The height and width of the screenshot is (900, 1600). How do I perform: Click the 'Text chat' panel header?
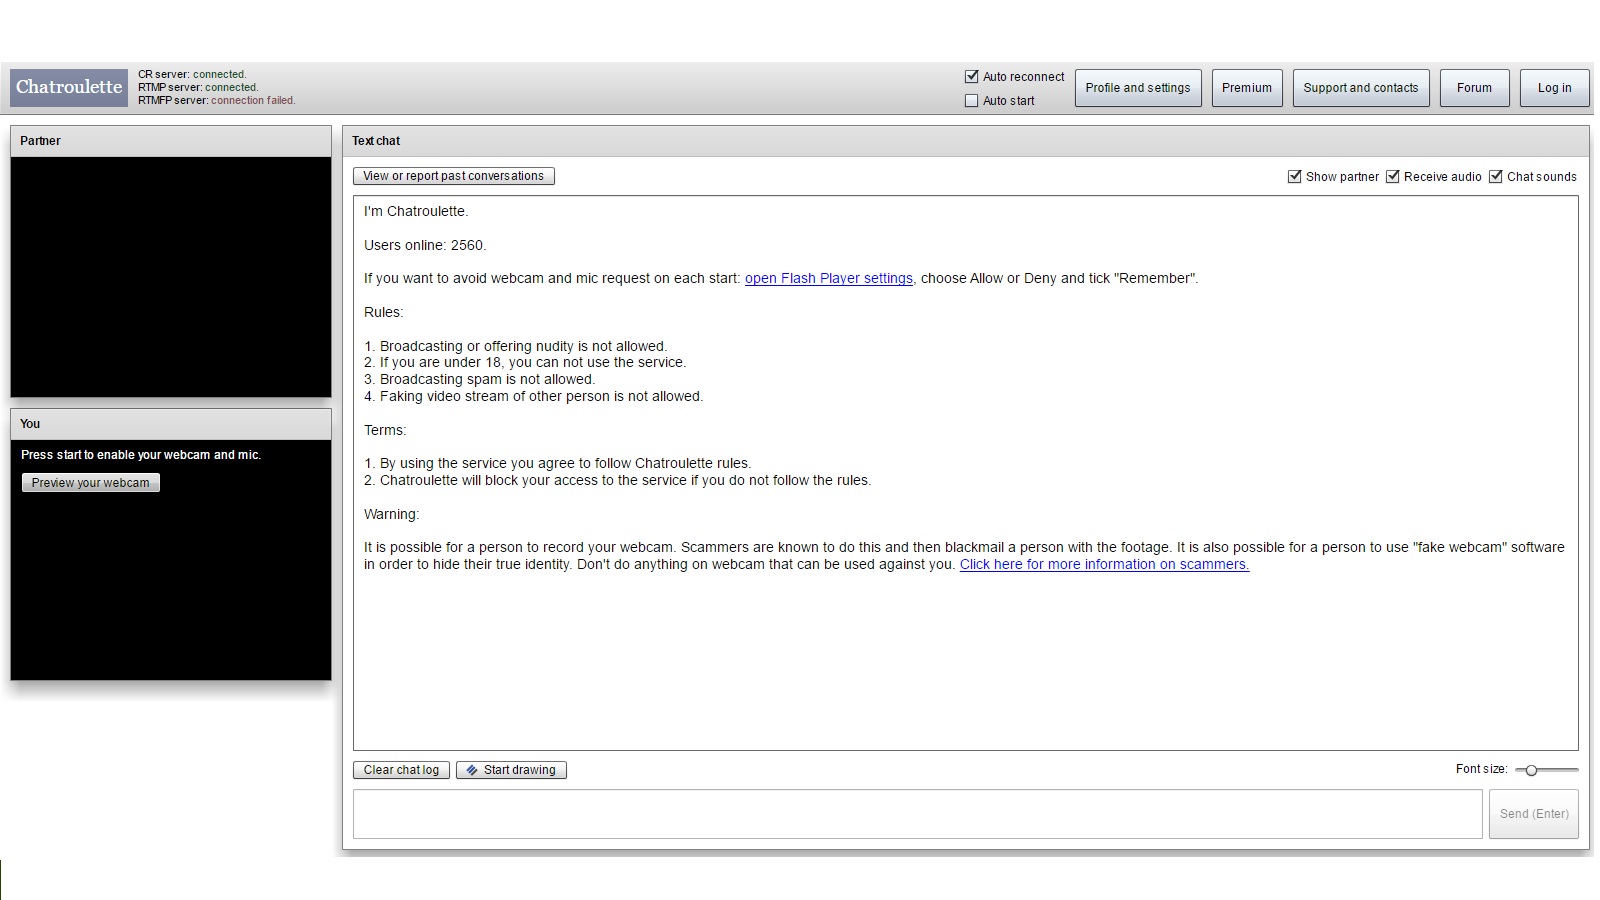pos(966,141)
